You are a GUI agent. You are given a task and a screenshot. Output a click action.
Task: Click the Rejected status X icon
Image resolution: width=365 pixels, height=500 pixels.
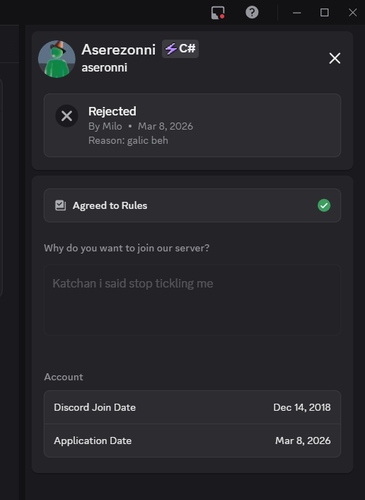(67, 116)
